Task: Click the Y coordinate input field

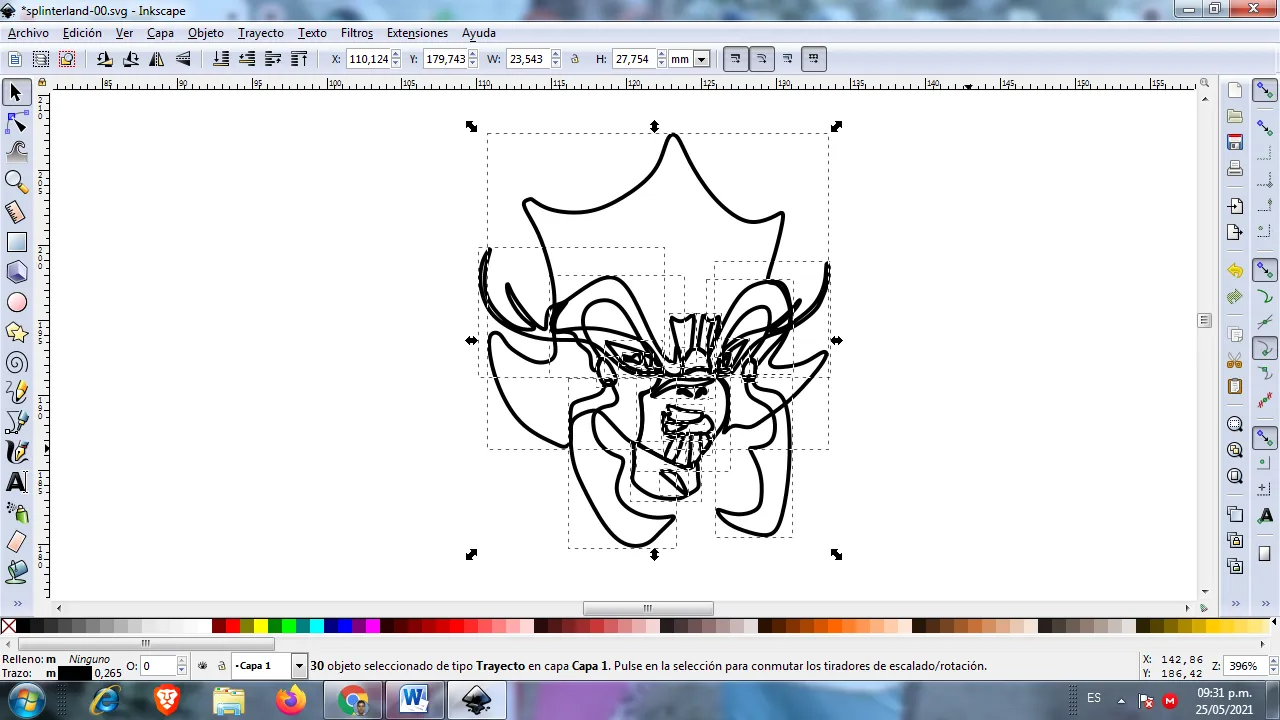Action: pyautogui.click(x=446, y=59)
